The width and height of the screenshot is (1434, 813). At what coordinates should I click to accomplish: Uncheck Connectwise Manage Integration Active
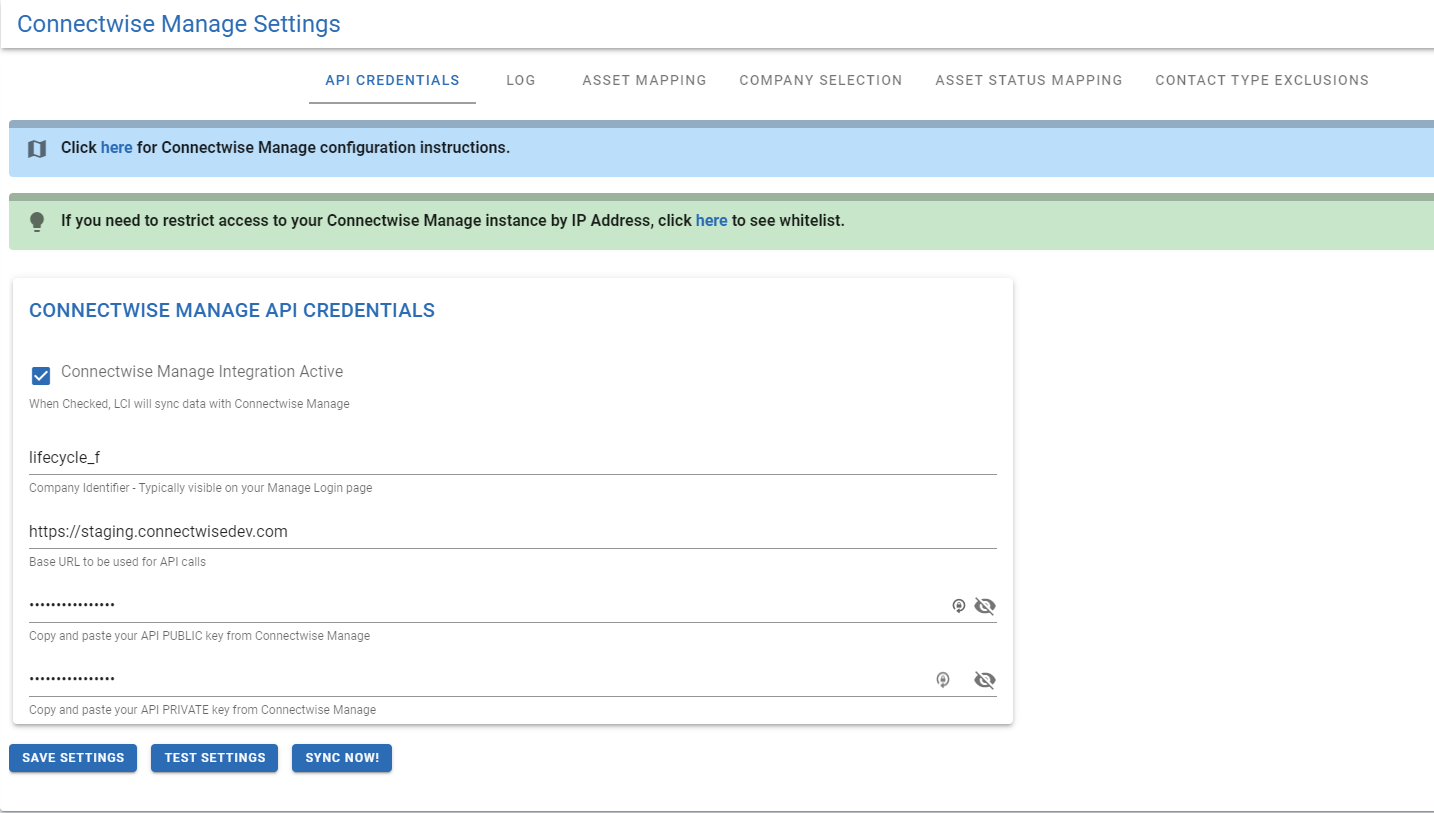tap(40, 375)
